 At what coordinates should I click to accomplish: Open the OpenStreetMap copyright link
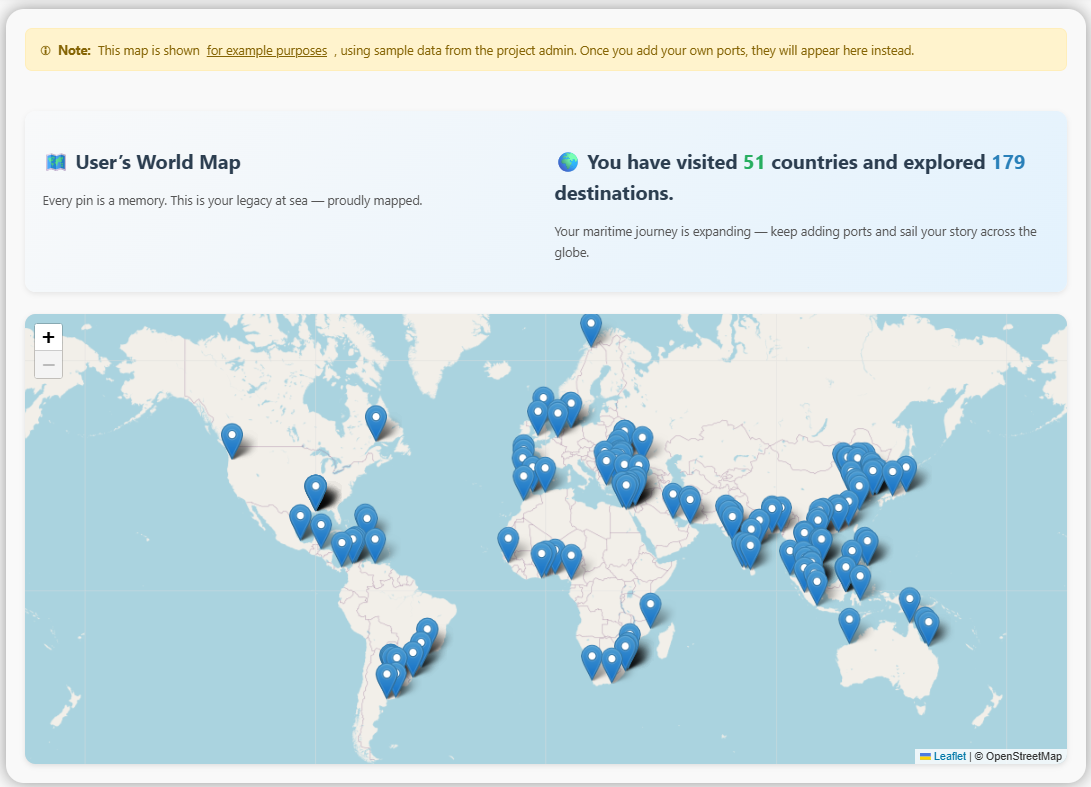(x=1023, y=756)
